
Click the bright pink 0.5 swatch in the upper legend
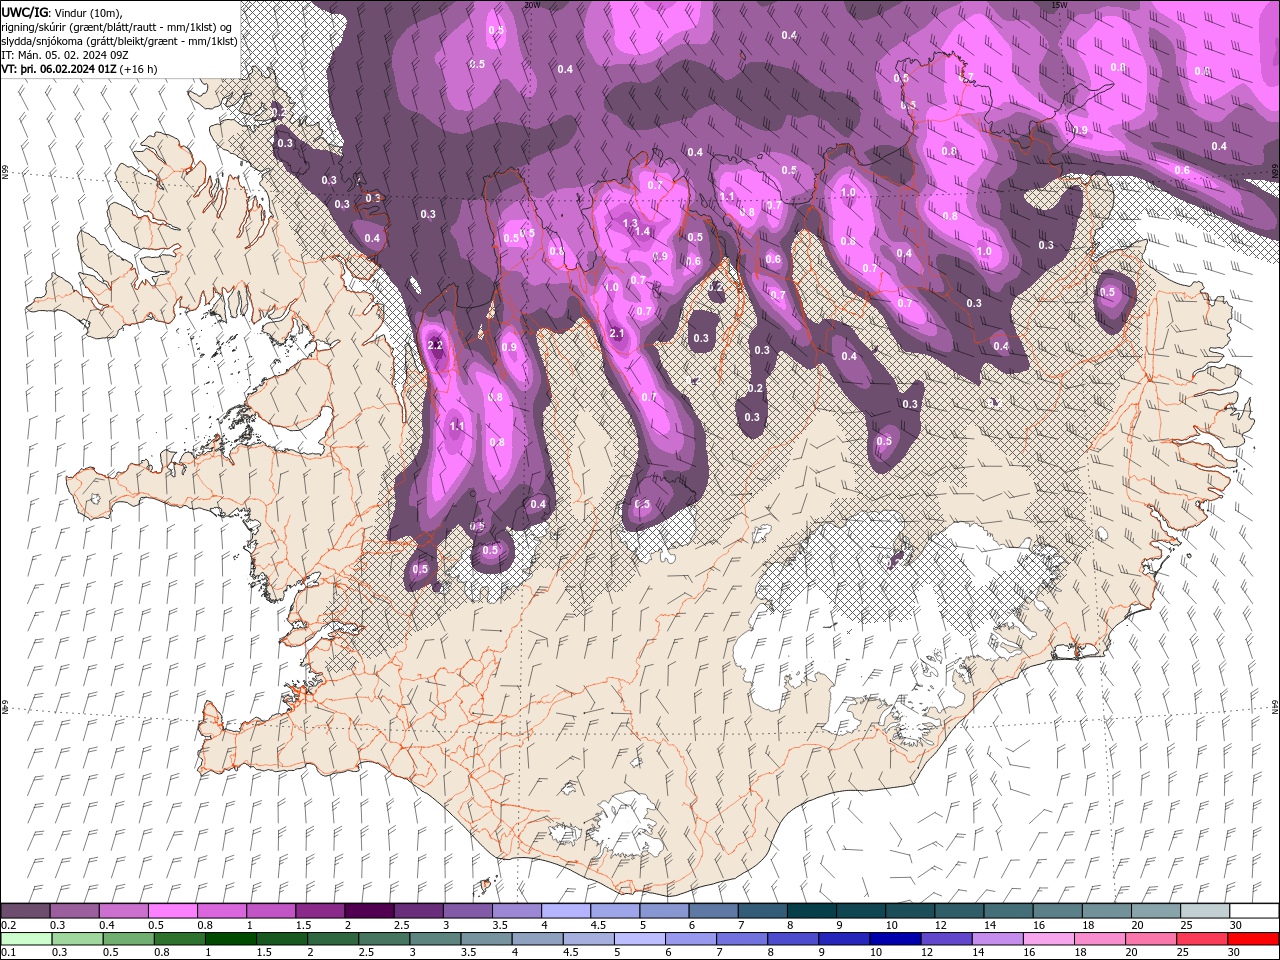[172, 911]
